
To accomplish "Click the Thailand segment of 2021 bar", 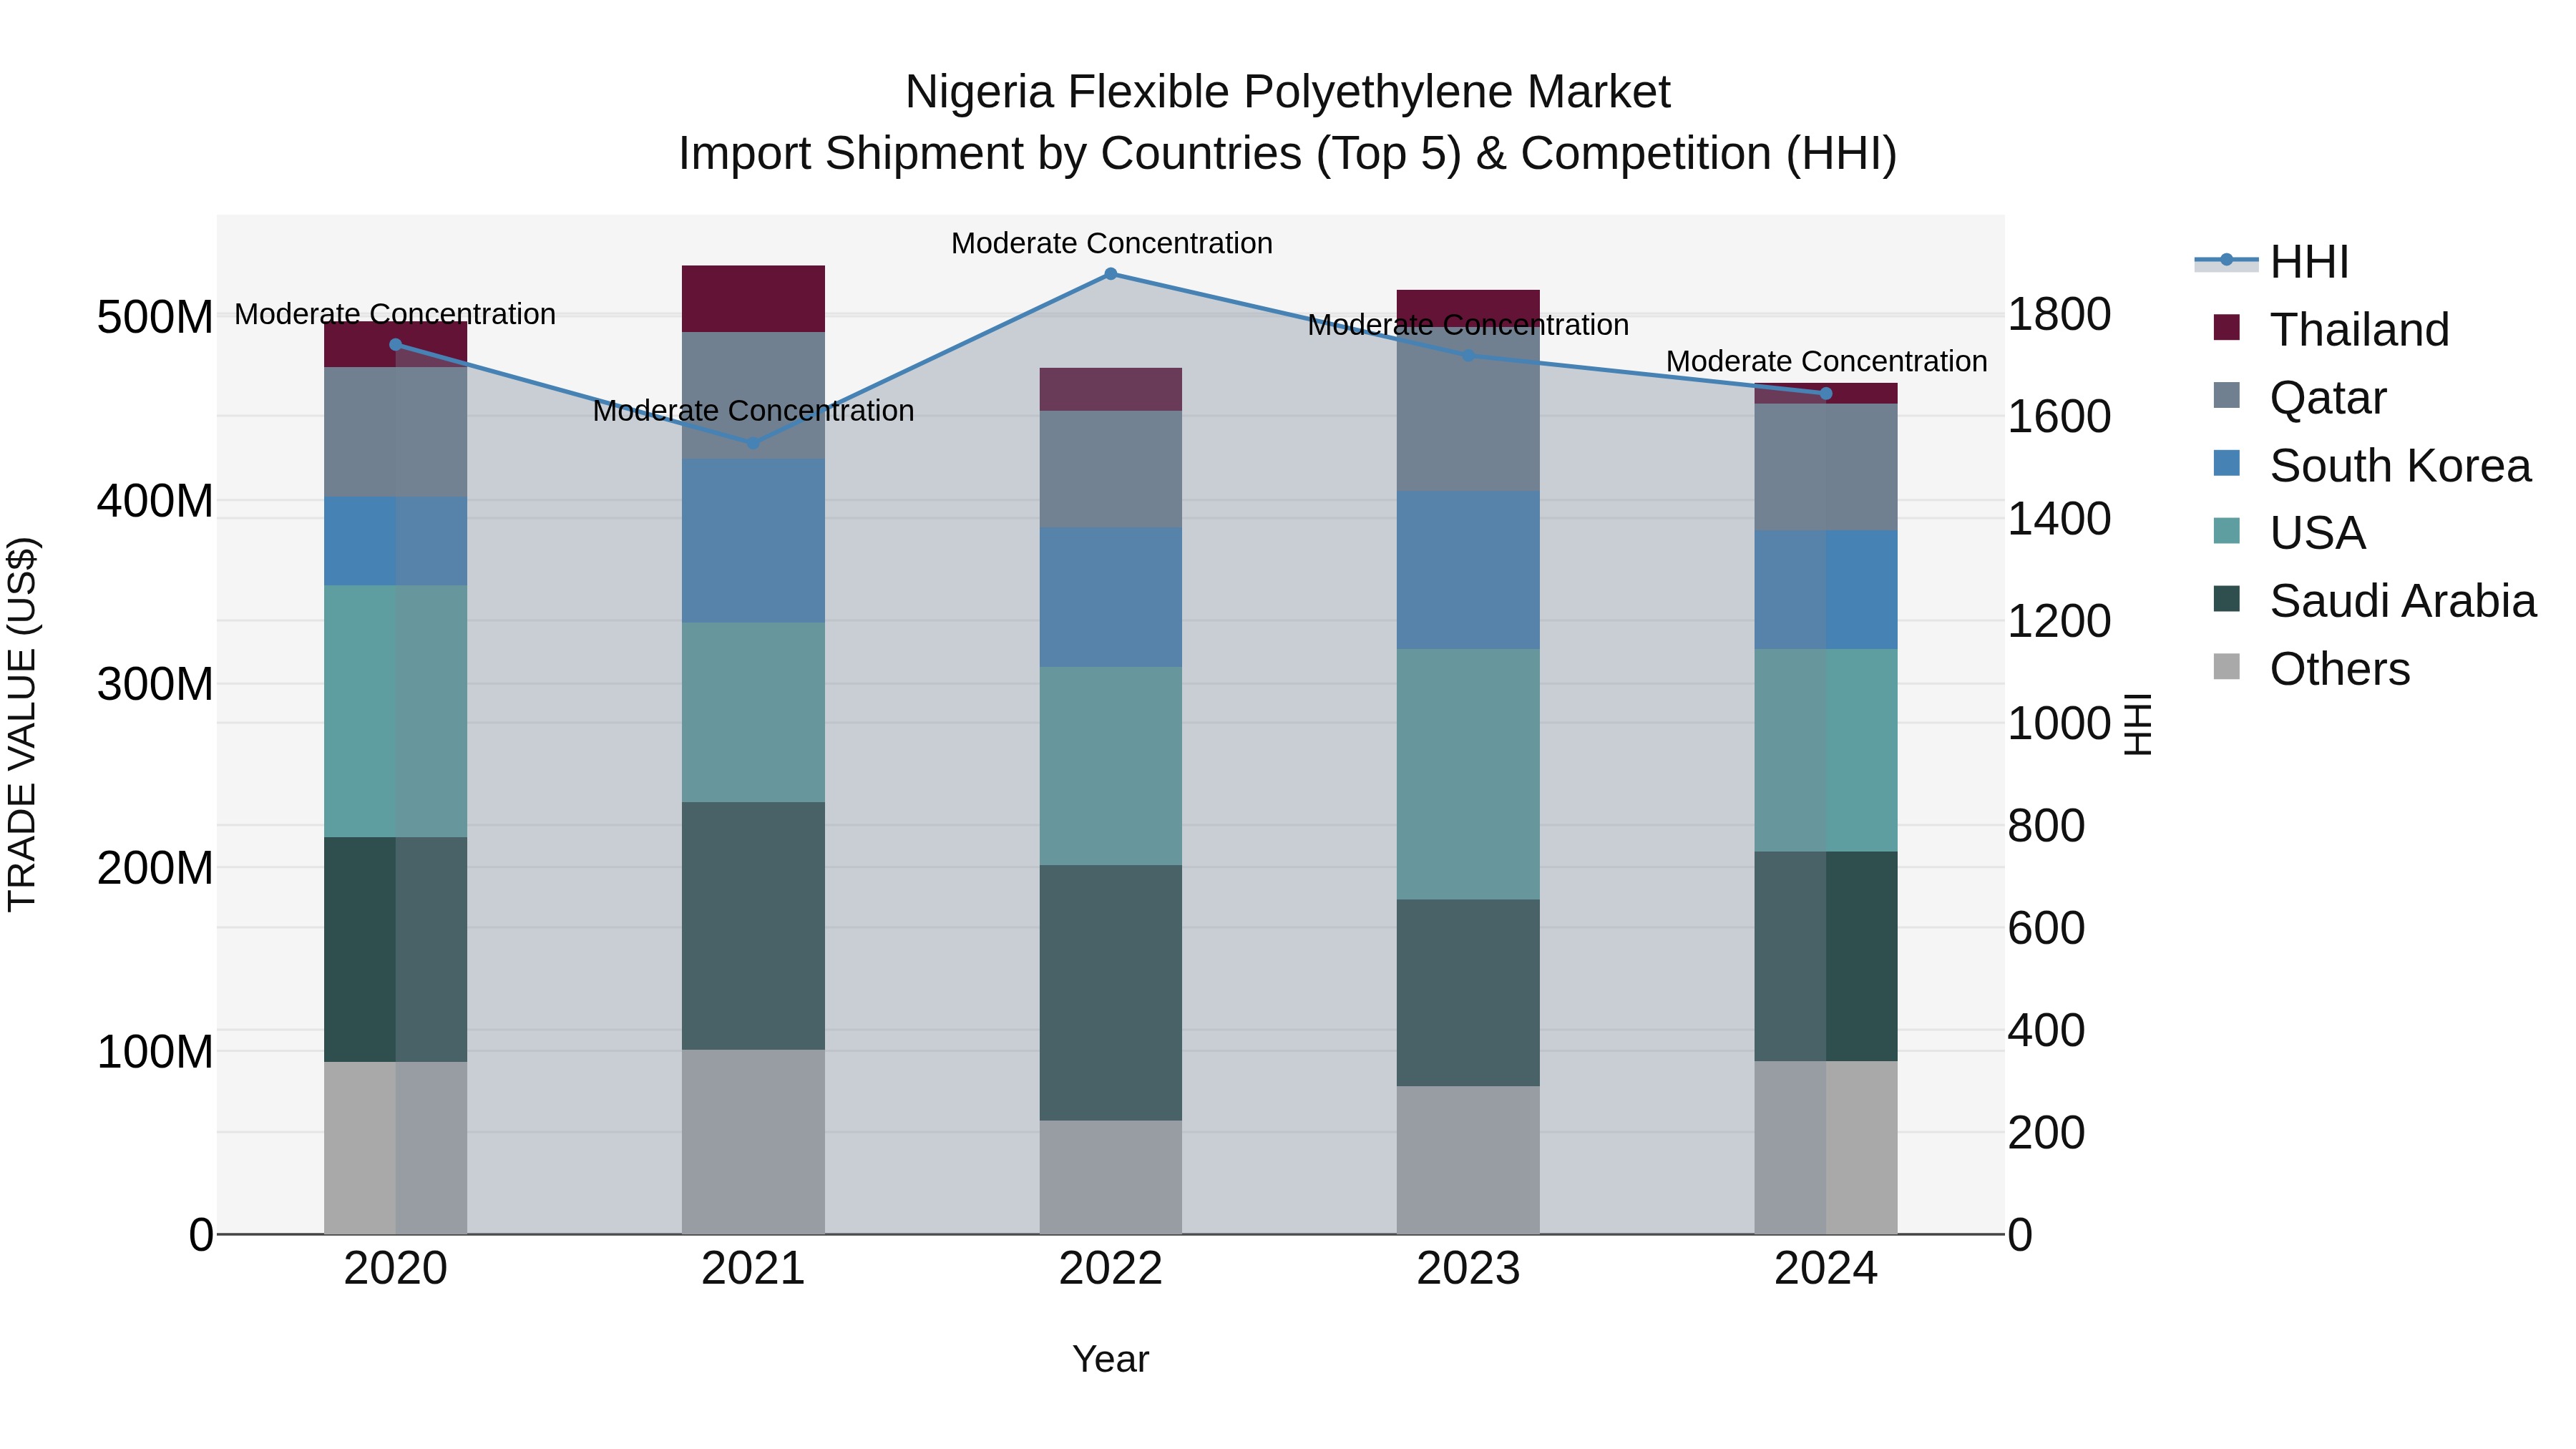I will 753,299.
